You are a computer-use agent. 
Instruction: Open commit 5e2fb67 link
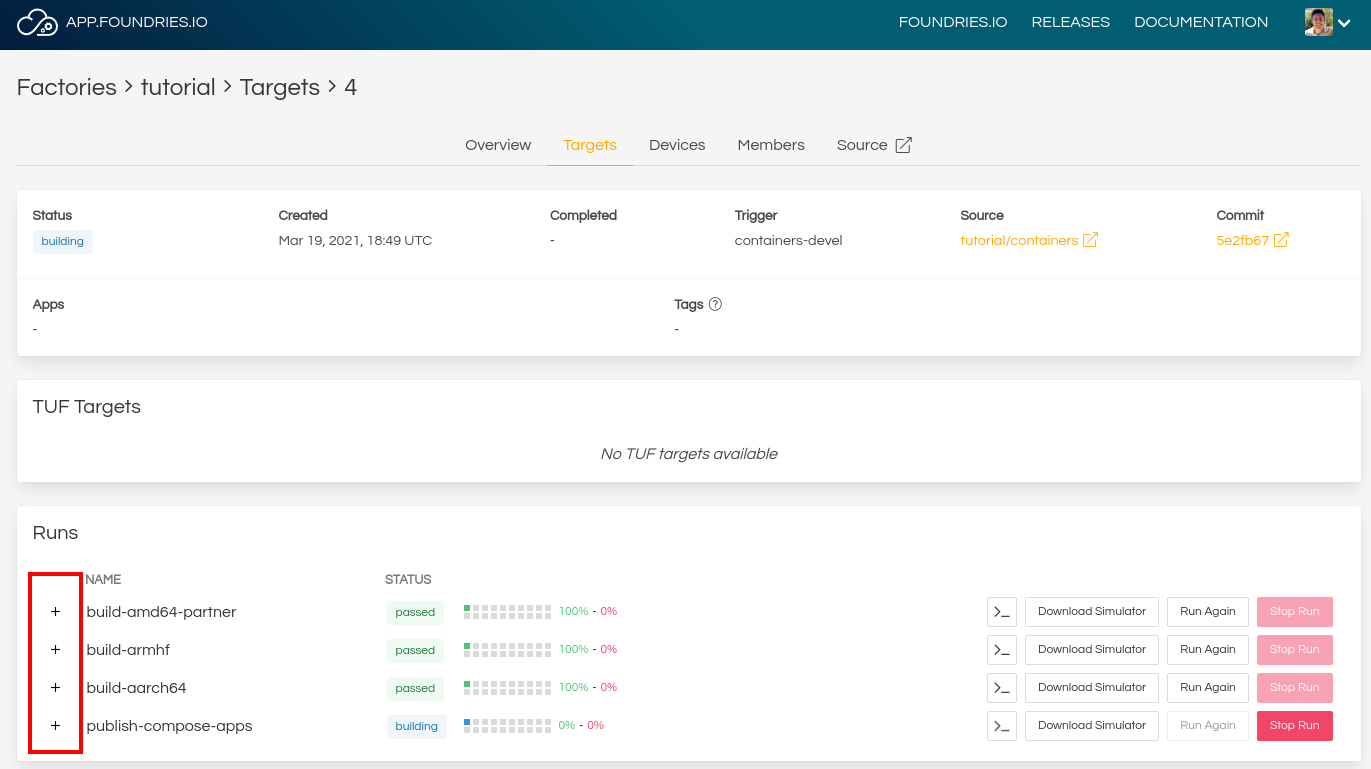1243,240
